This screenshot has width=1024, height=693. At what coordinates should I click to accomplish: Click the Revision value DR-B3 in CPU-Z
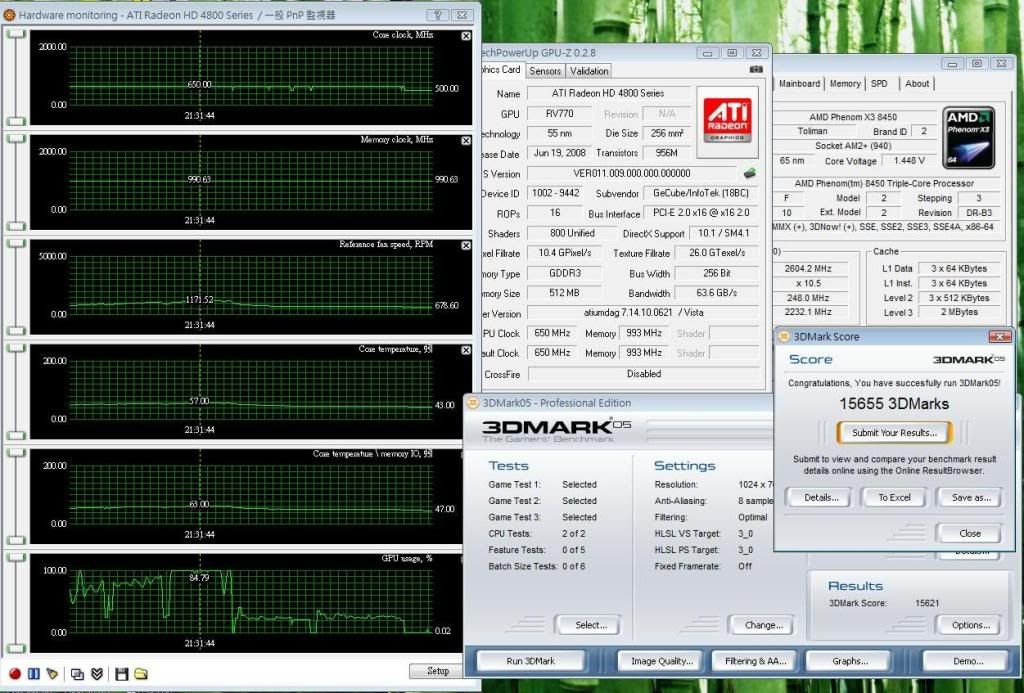[x=978, y=213]
